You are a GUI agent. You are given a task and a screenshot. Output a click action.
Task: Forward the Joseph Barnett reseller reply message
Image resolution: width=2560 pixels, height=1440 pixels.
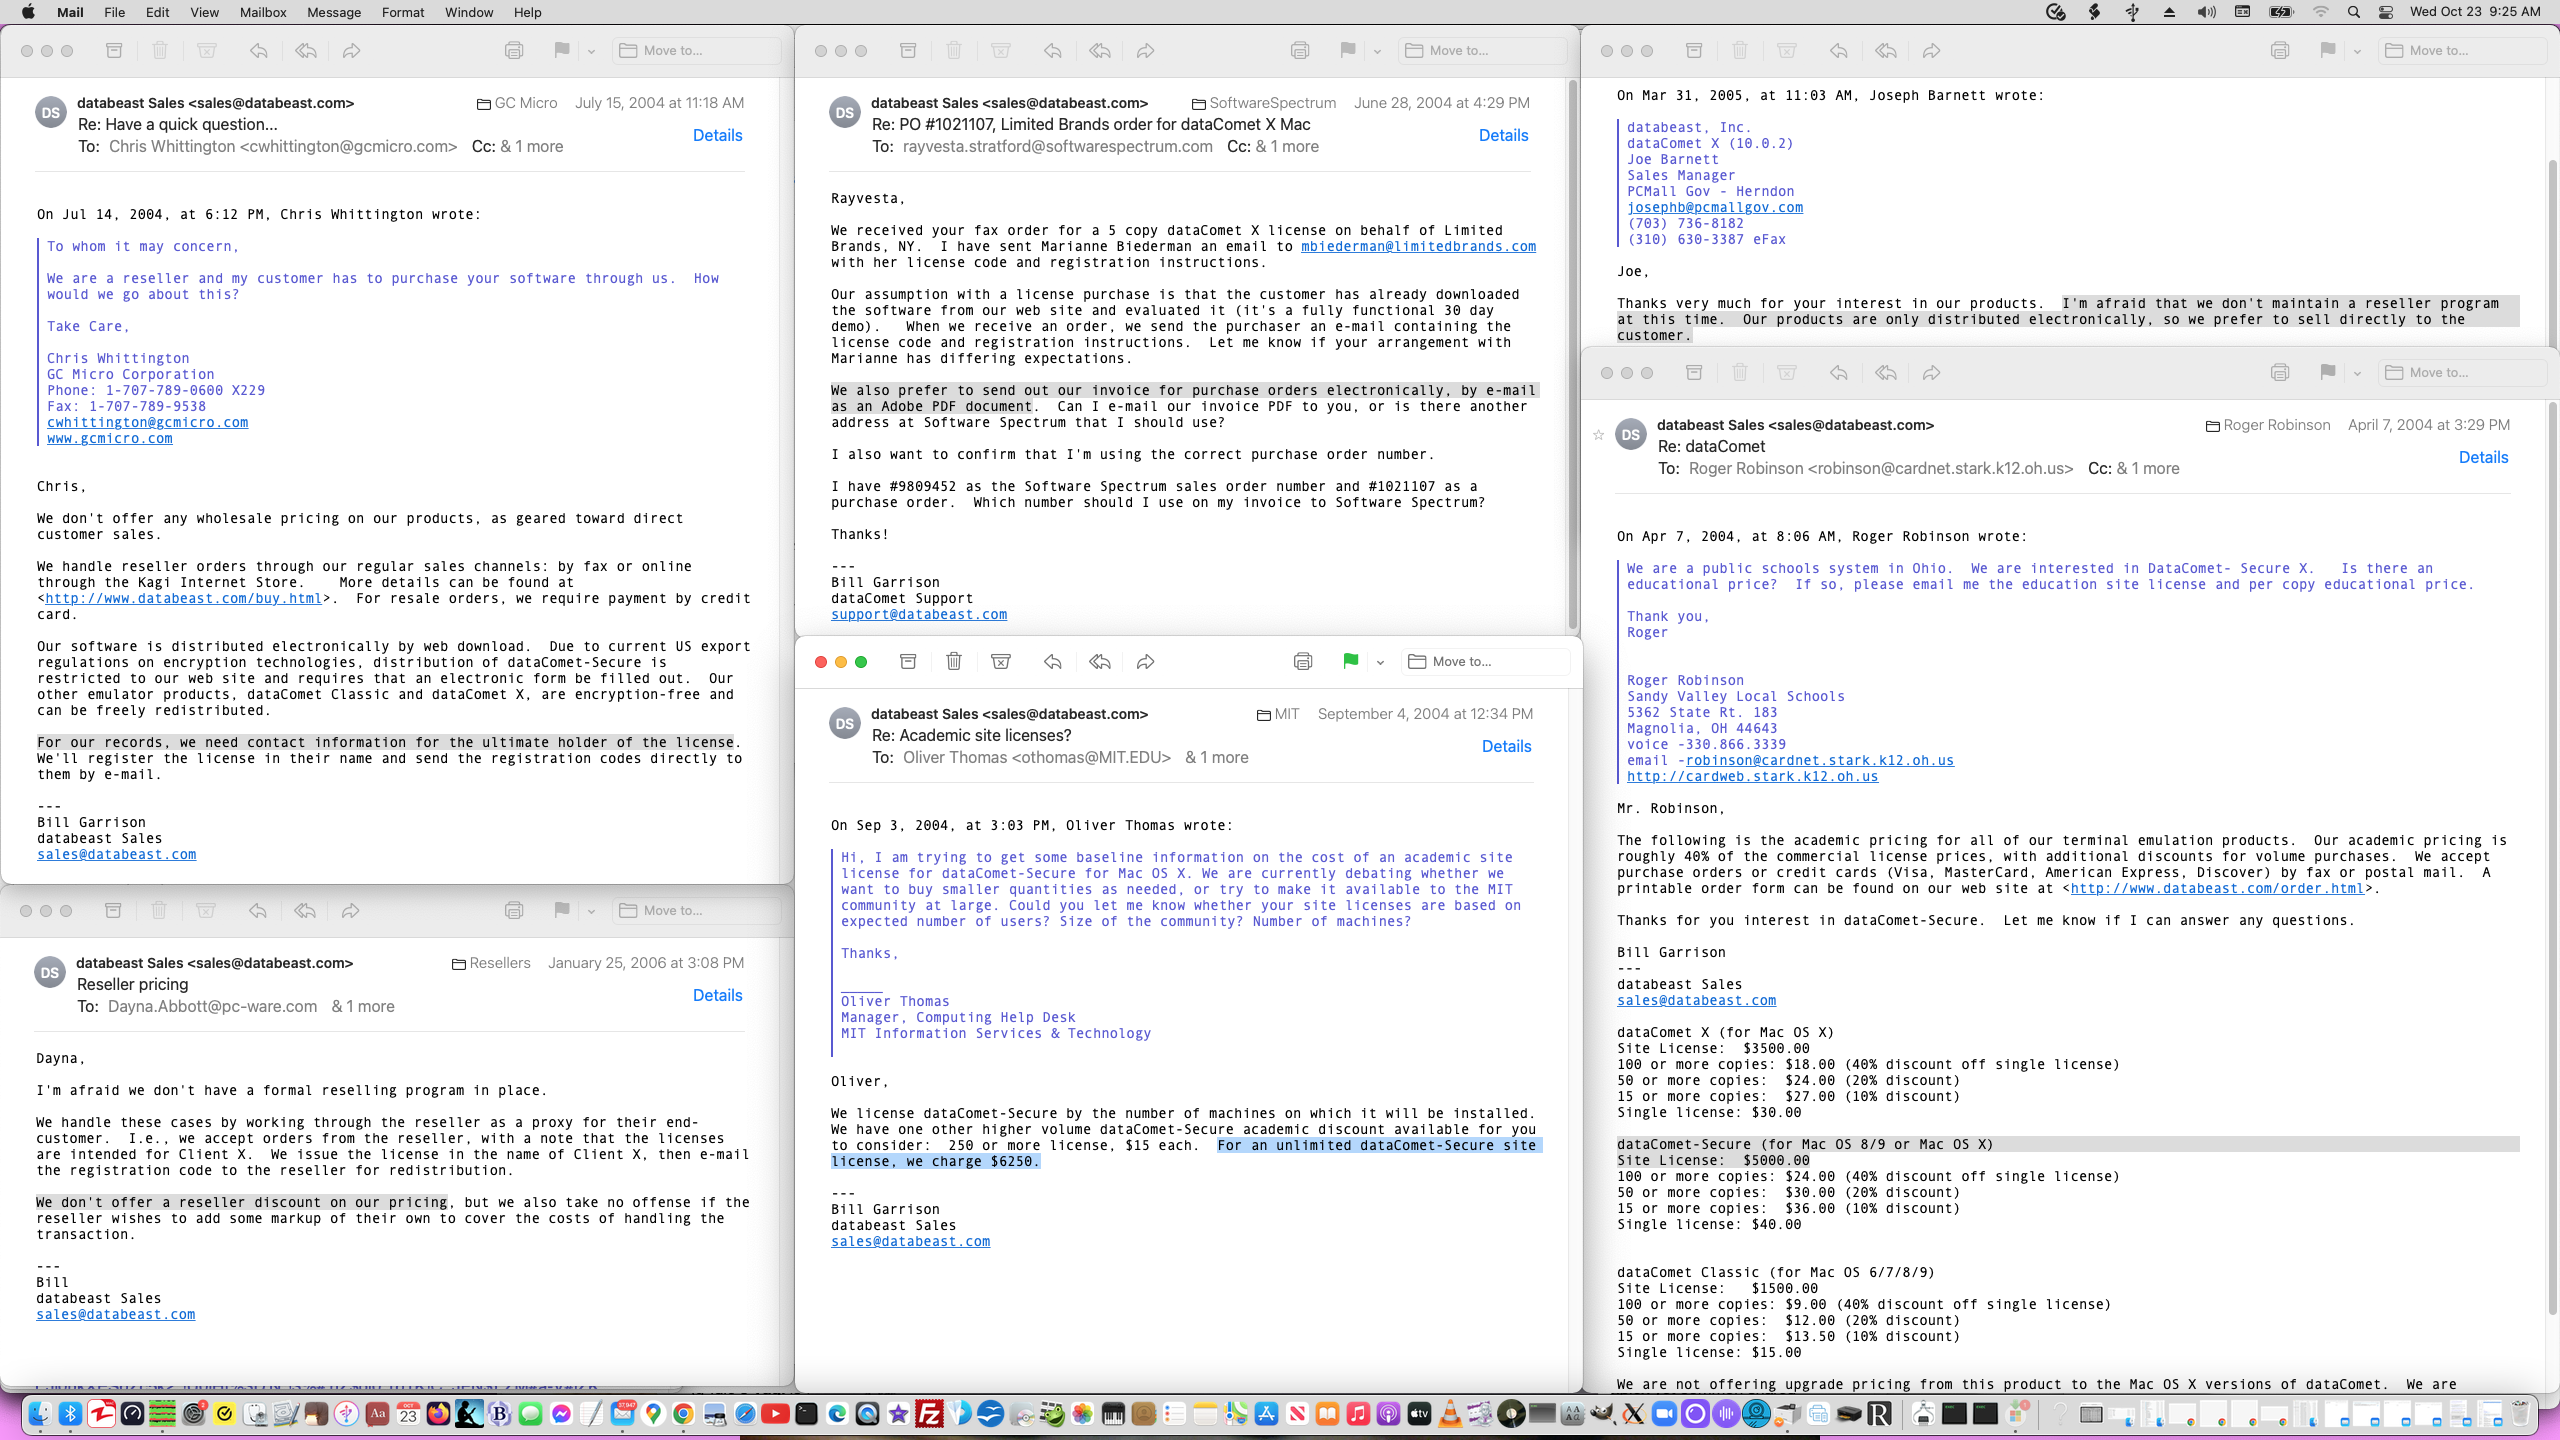point(1932,51)
